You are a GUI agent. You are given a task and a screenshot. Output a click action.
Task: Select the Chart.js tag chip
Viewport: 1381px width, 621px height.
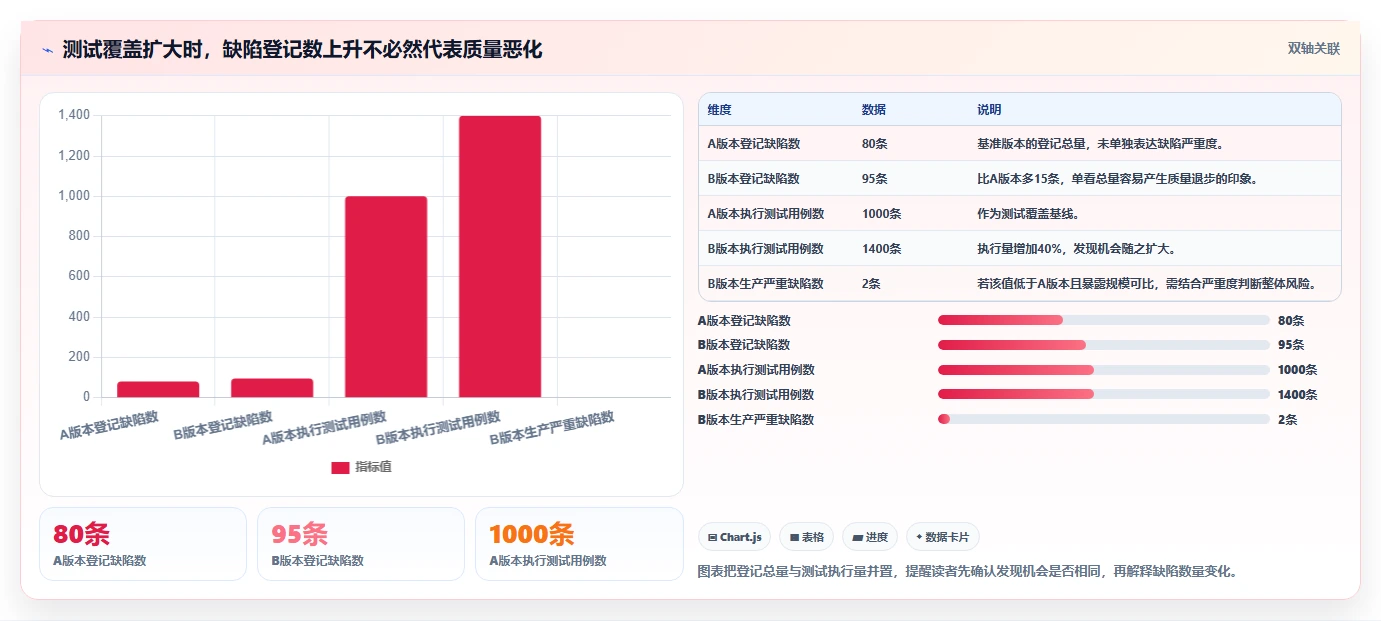tap(734, 537)
